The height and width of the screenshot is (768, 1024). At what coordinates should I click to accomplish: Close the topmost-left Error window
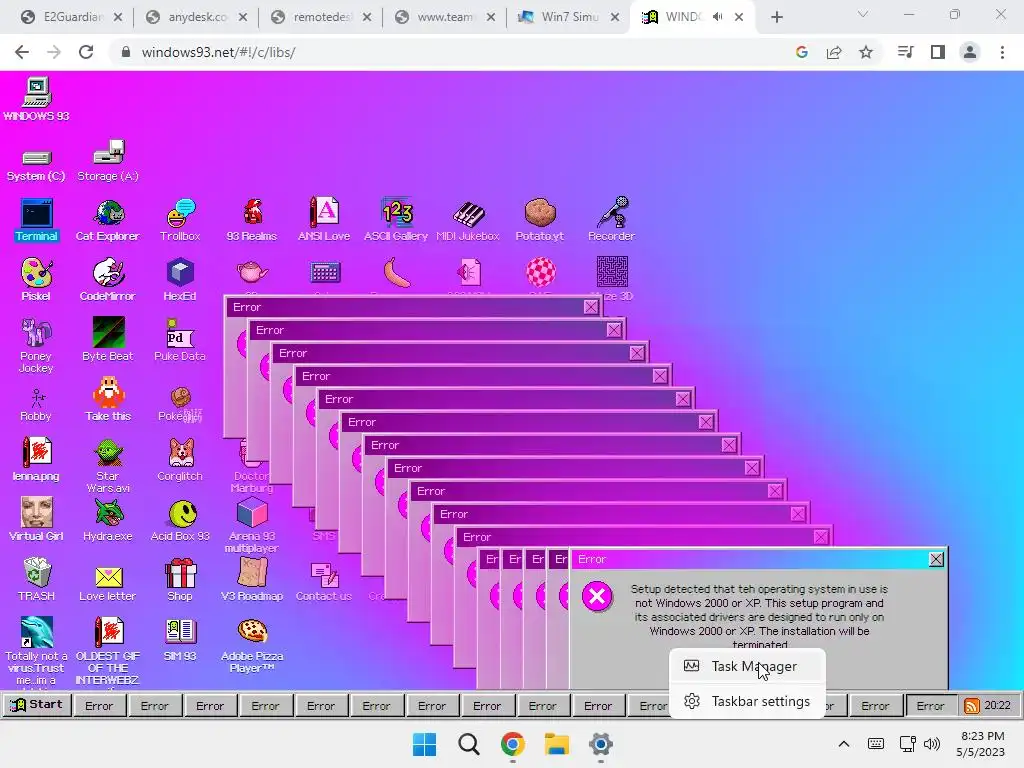(x=591, y=307)
